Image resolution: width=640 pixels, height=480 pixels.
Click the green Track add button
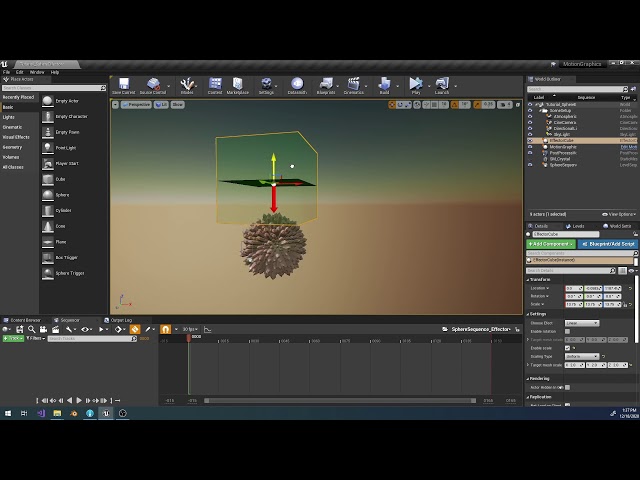click(x=13, y=338)
